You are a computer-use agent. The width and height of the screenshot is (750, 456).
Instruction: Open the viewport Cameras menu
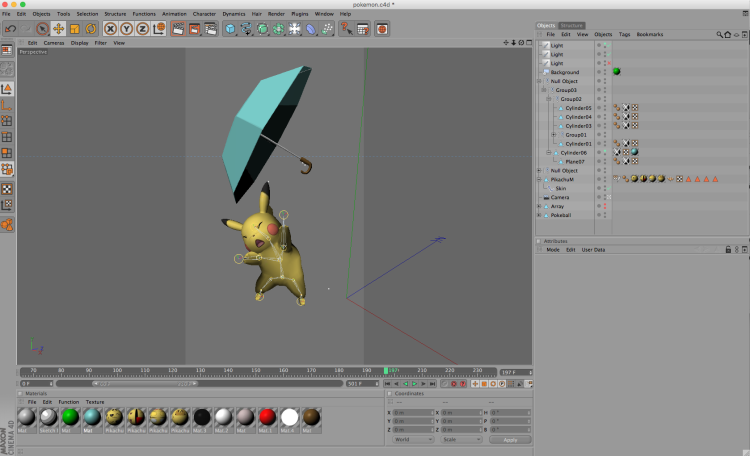(x=54, y=43)
